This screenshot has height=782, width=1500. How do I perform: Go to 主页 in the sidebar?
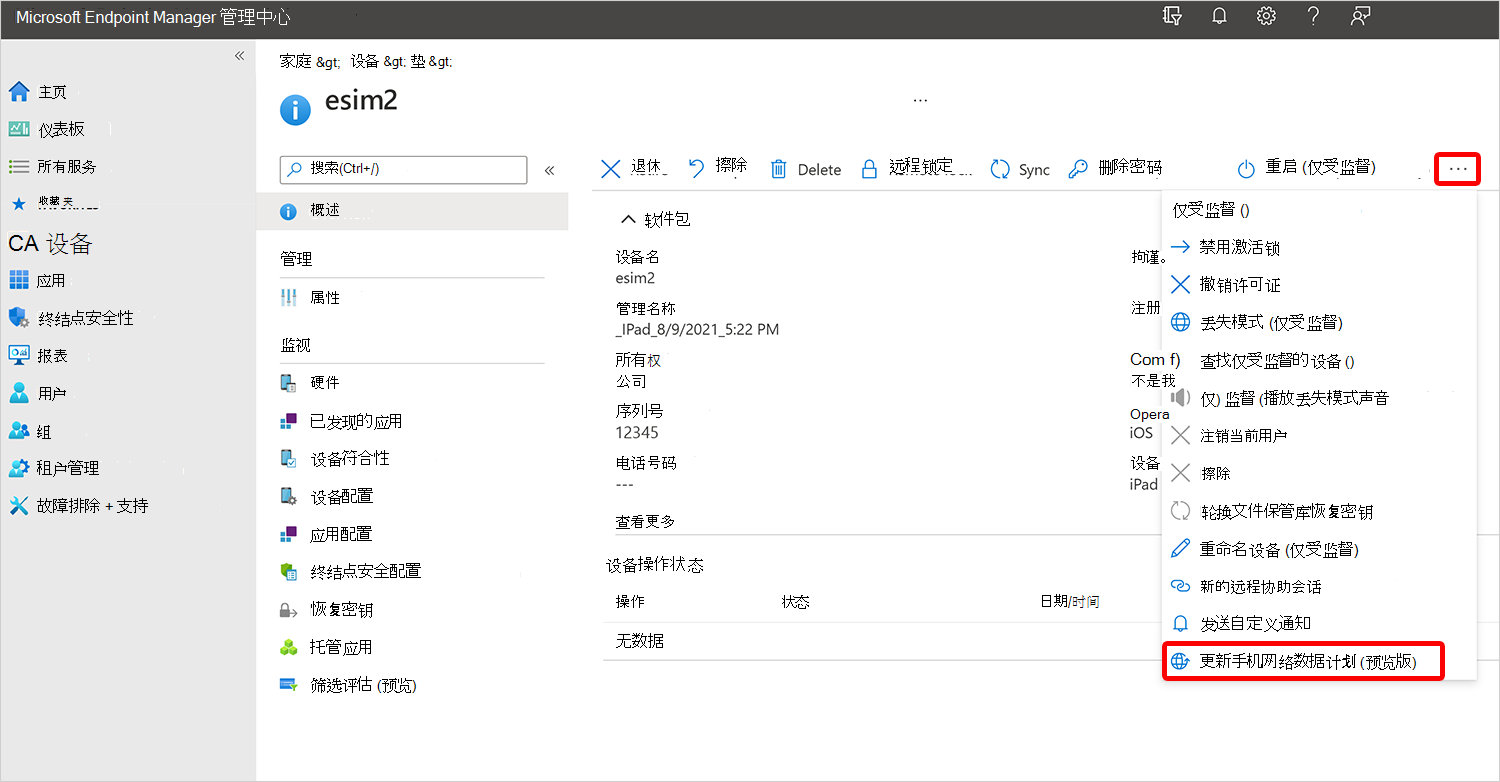point(52,92)
